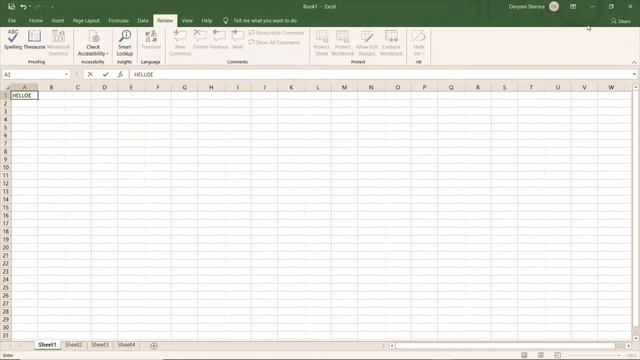
Task: Select column W header
Action: (611, 87)
